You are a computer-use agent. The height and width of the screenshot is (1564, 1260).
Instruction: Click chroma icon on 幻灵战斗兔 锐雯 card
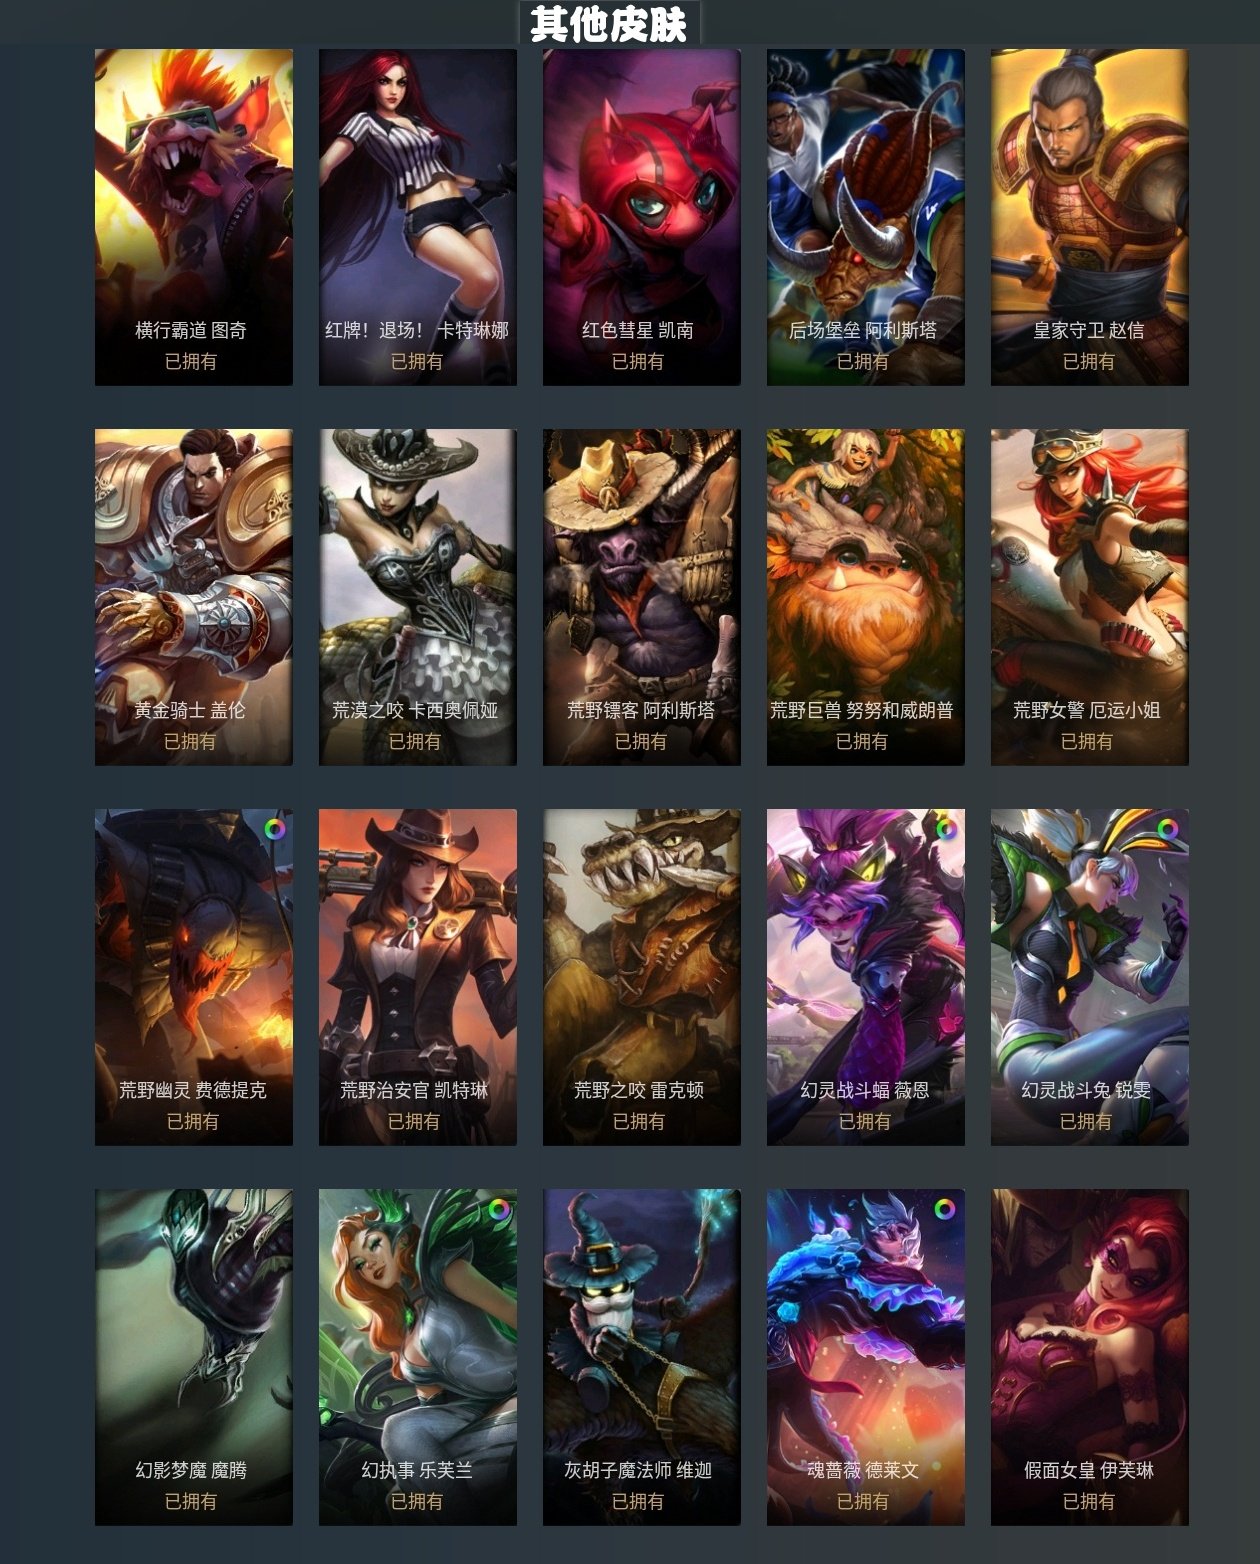(1167, 829)
